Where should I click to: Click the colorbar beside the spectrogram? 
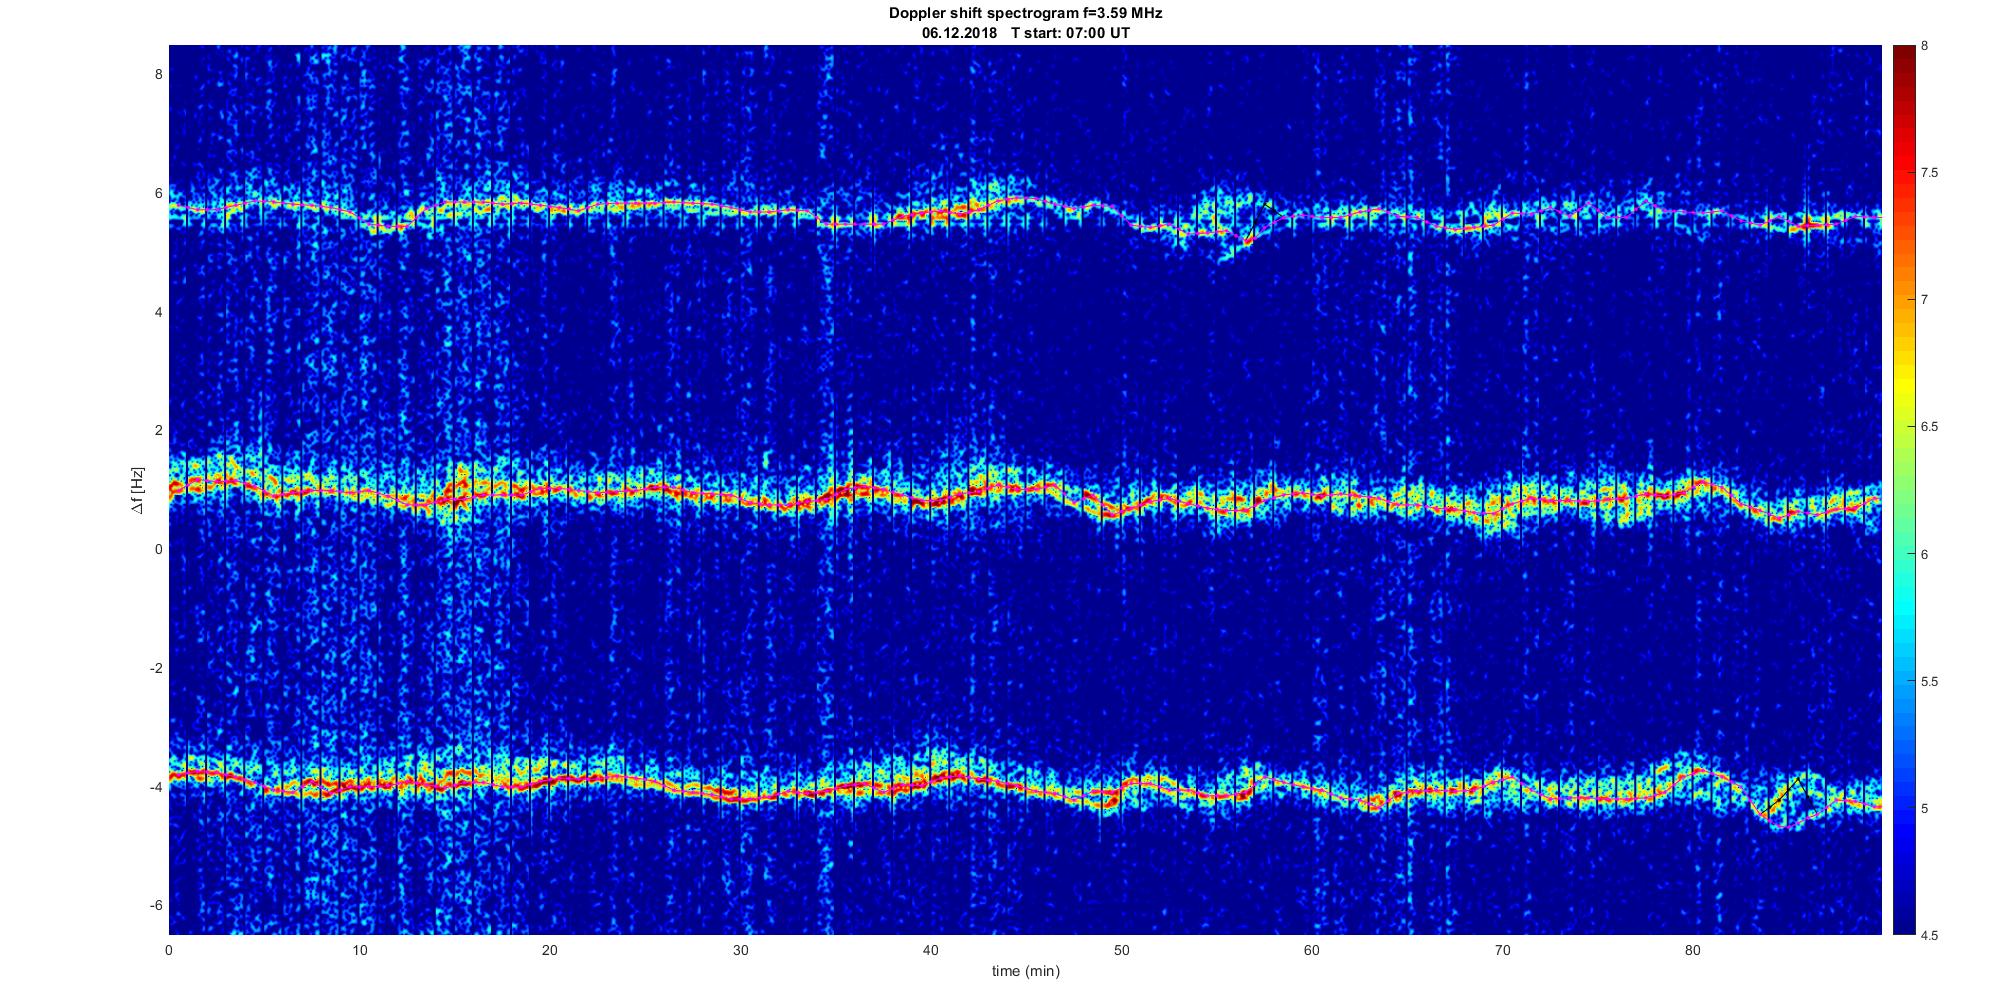coord(1903,490)
